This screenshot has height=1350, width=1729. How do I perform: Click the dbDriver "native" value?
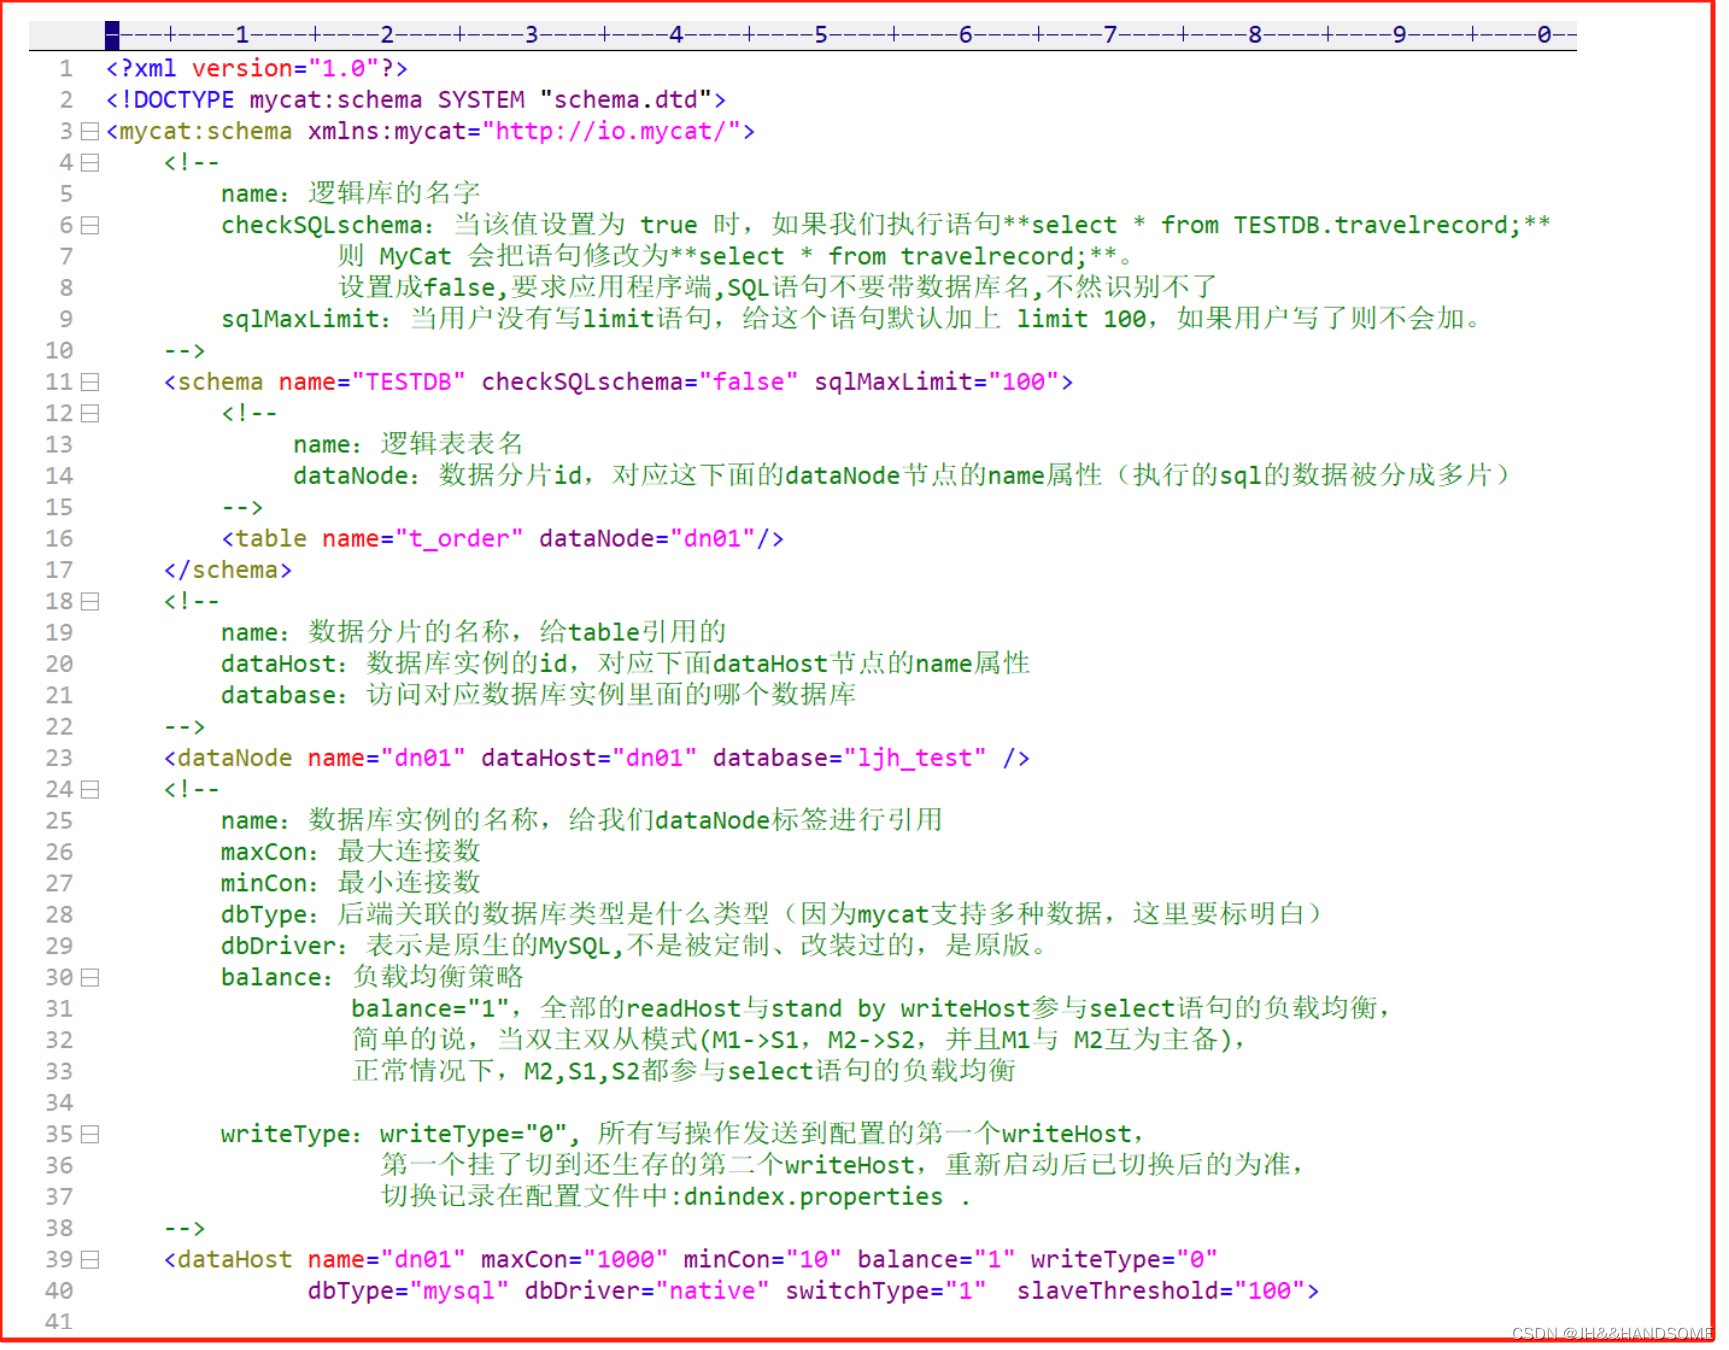712,1291
